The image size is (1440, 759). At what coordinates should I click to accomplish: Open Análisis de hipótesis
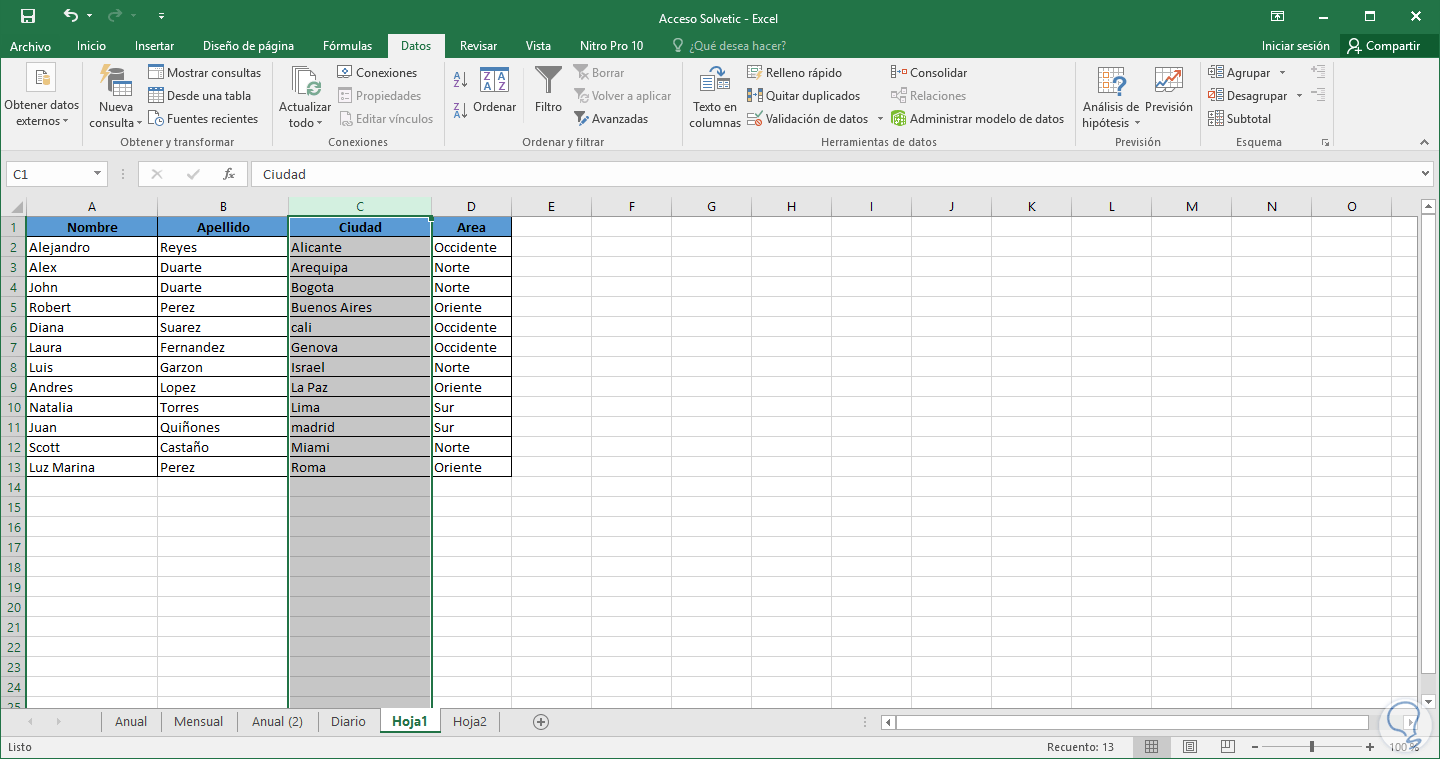pos(1110,97)
